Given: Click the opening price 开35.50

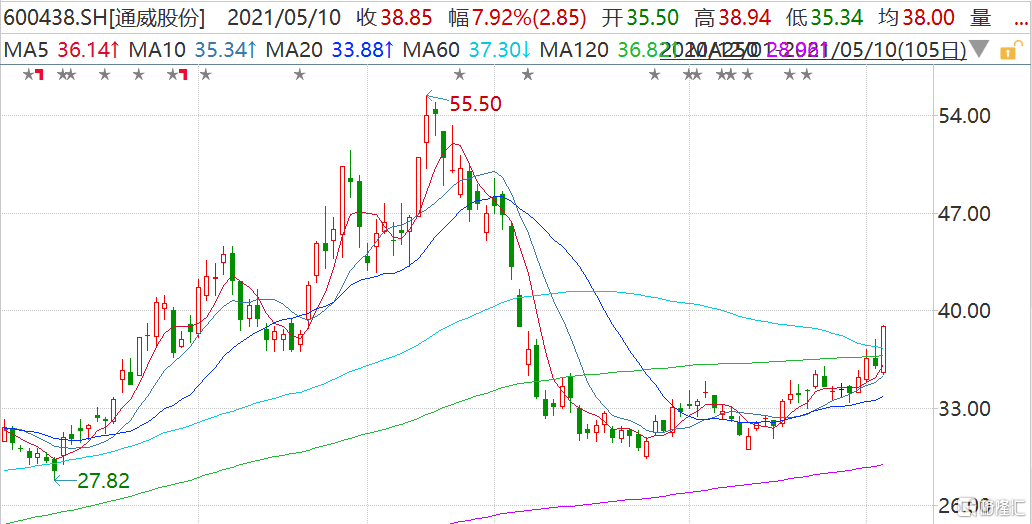Looking at the screenshot, I should pos(642,18).
